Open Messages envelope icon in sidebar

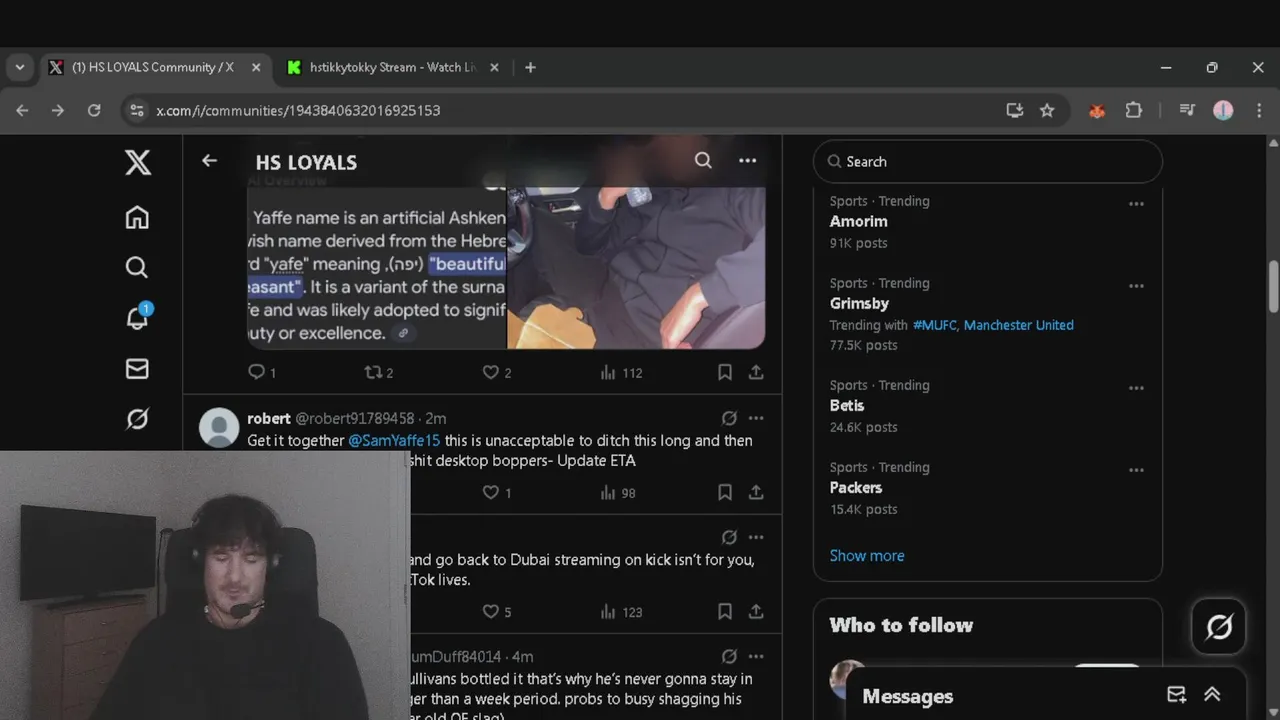point(137,369)
